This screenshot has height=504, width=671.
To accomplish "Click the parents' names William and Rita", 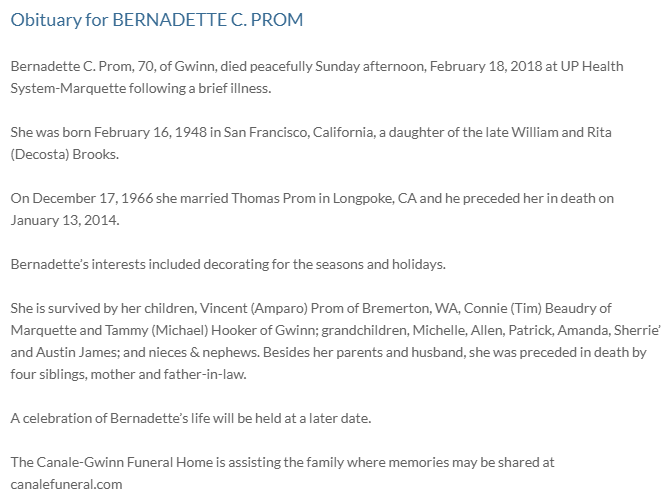I will pos(561,132).
